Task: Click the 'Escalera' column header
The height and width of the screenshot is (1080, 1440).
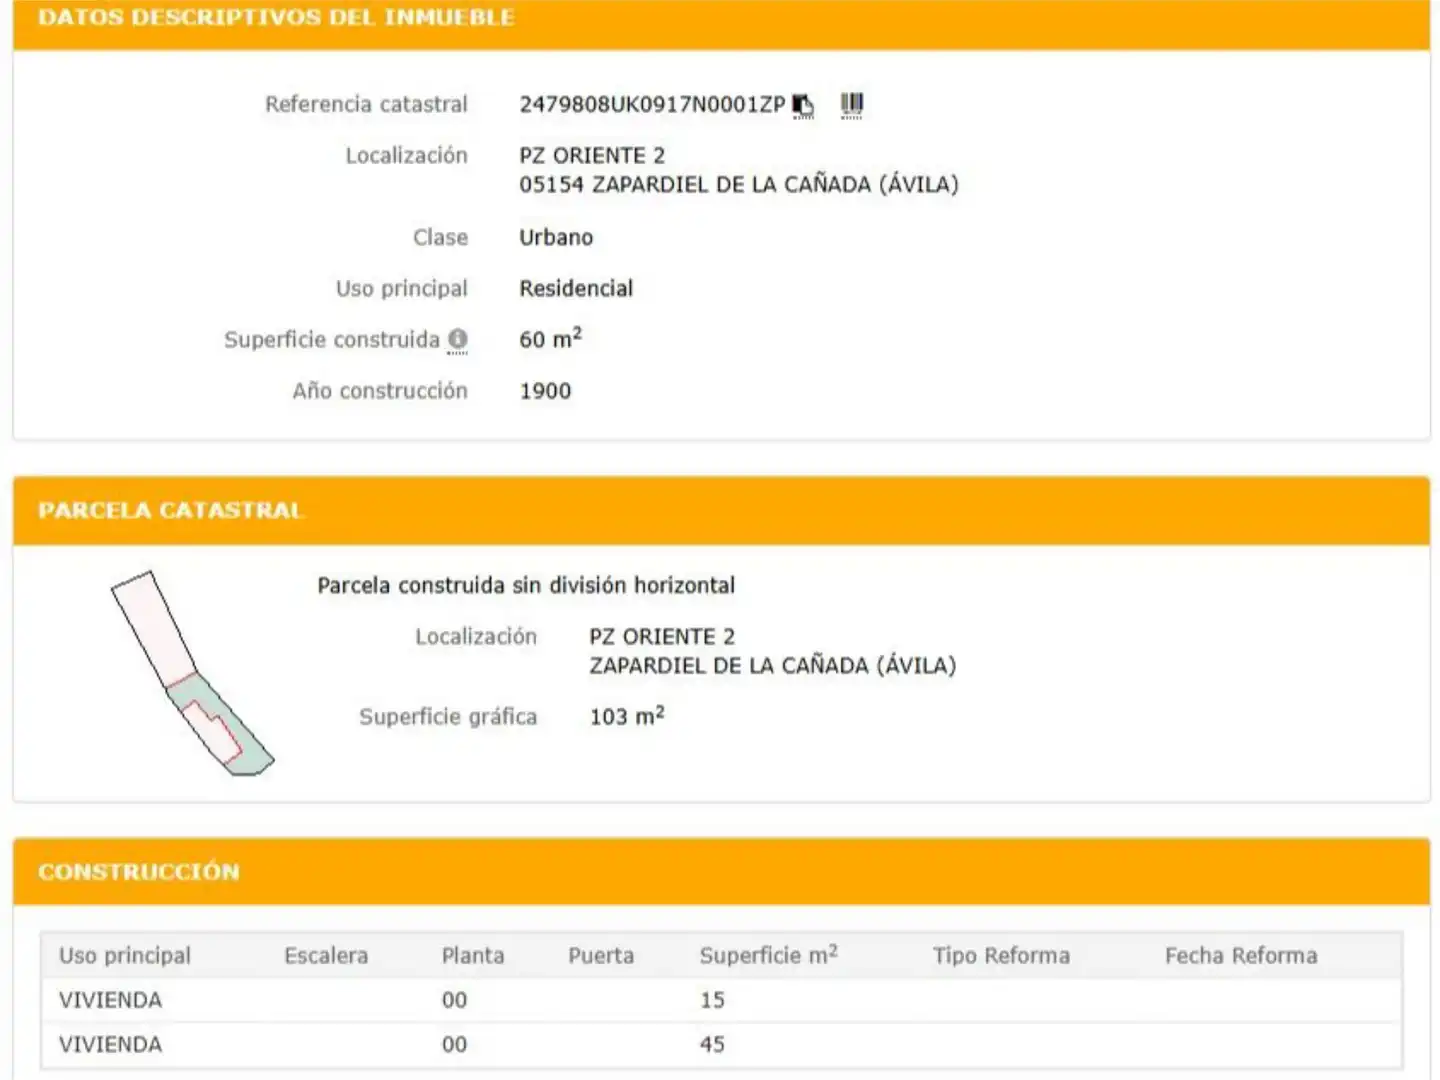Action: pyautogui.click(x=326, y=956)
